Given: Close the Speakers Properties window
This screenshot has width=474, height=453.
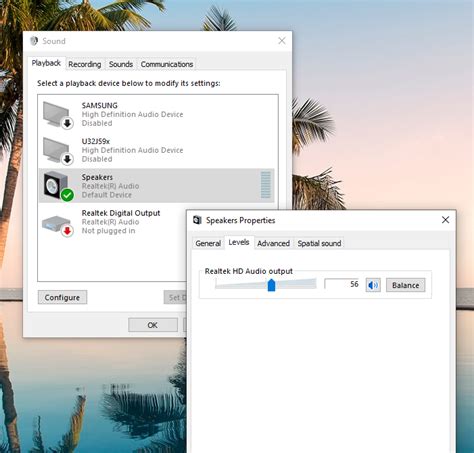Looking at the screenshot, I should [445, 220].
